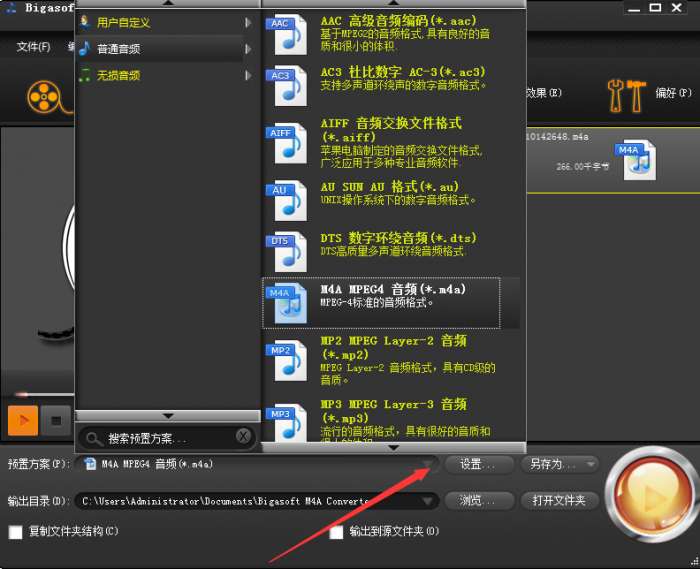Stop preview with the square stop button
The height and width of the screenshot is (569, 700).
click(x=56, y=420)
